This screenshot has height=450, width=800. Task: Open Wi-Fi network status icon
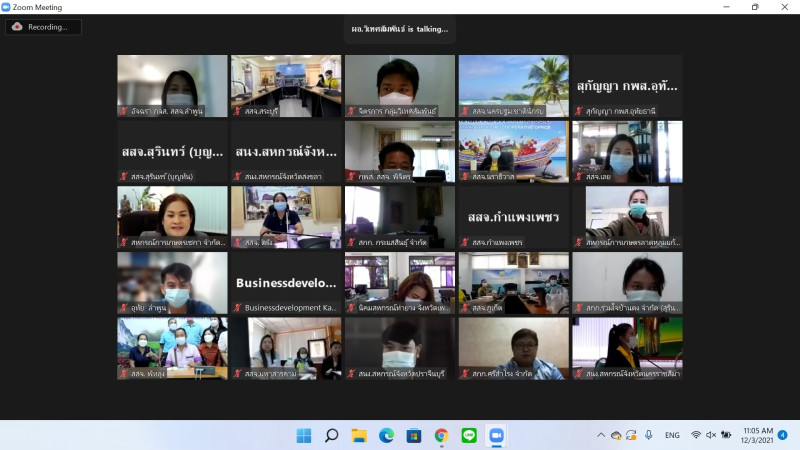696,435
